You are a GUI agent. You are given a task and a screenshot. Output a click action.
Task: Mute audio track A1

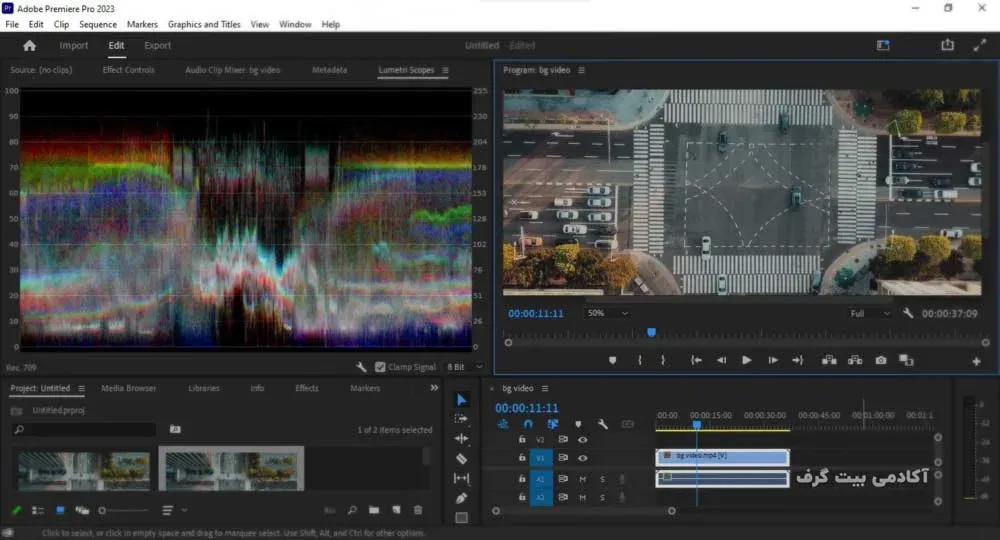(x=582, y=479)
